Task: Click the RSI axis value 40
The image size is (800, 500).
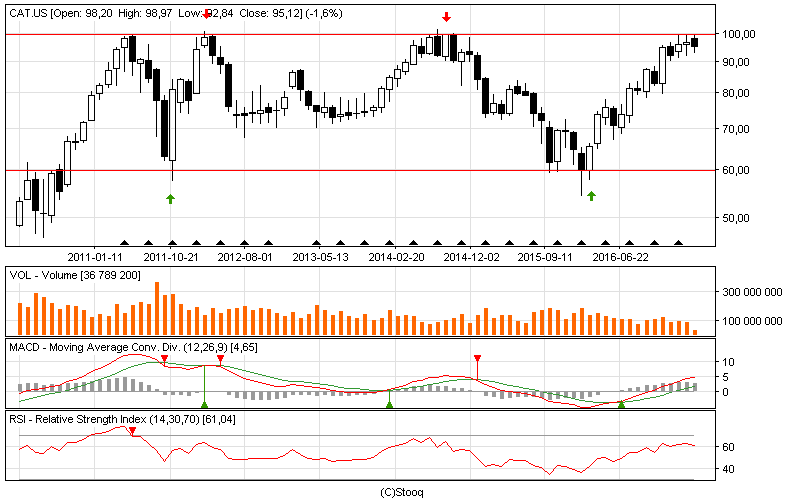Action: [x=729, y=469]
